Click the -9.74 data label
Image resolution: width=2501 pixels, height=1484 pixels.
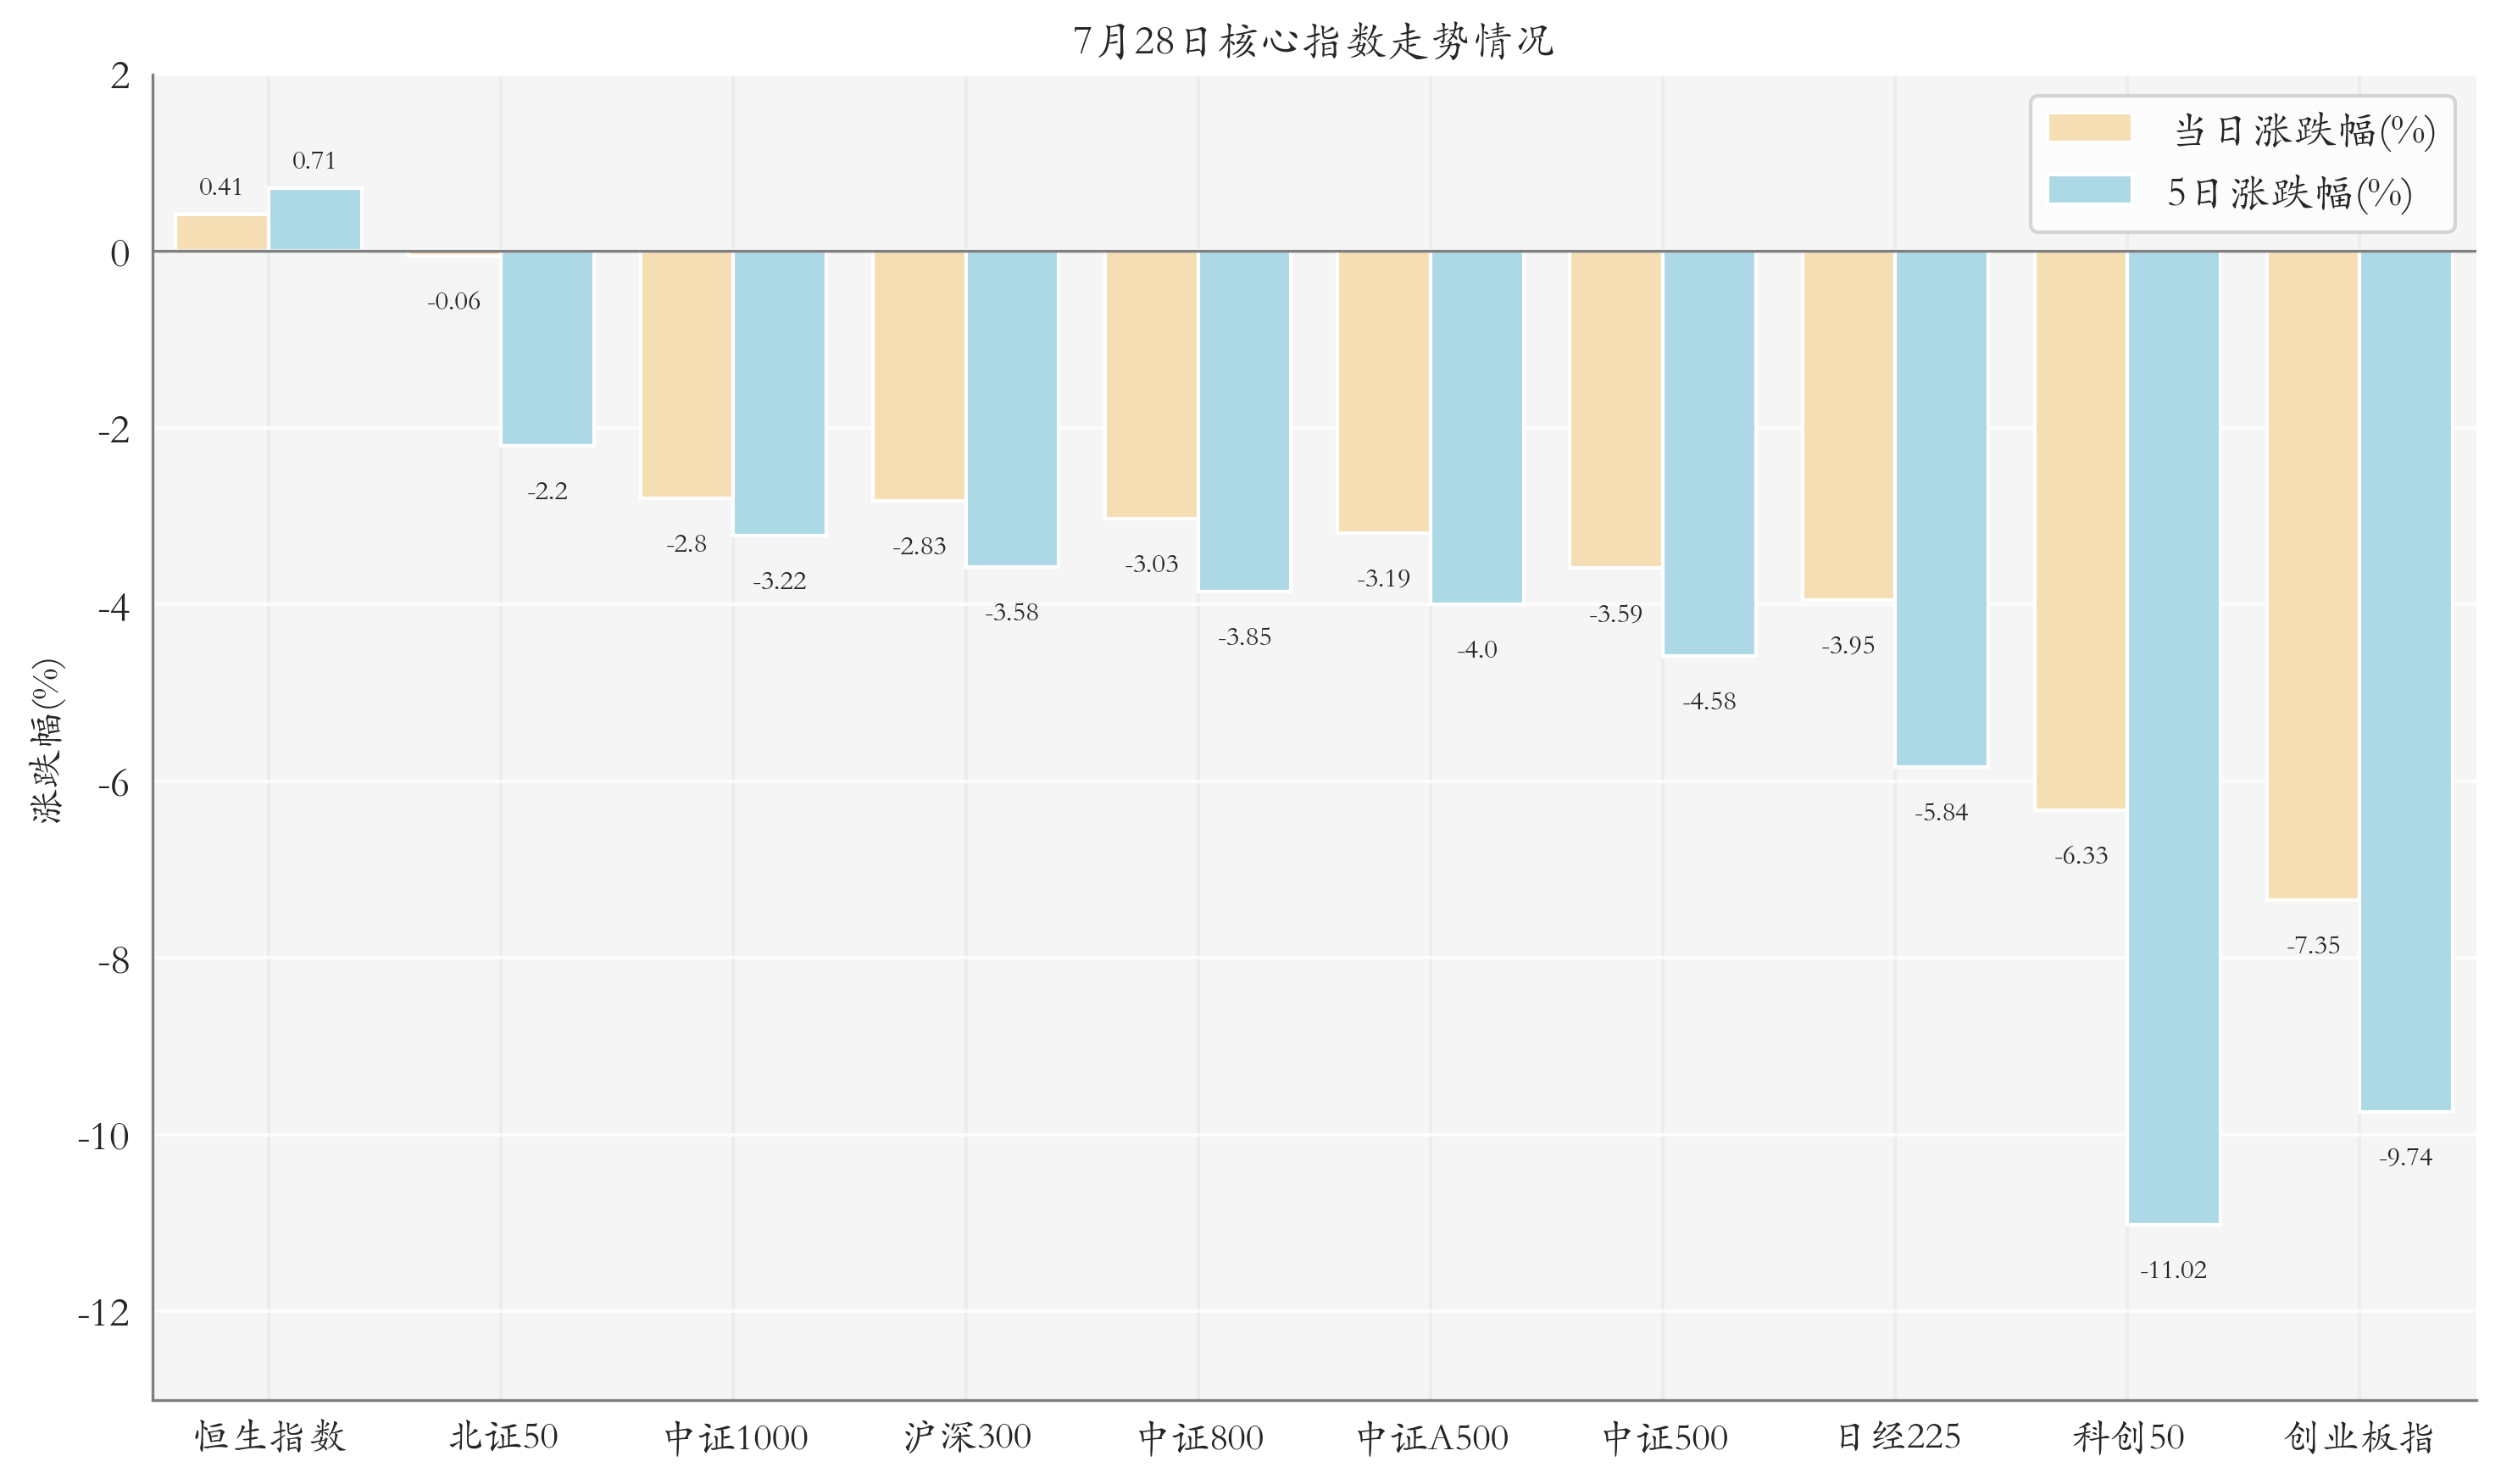click(x=2405, y=1157)
